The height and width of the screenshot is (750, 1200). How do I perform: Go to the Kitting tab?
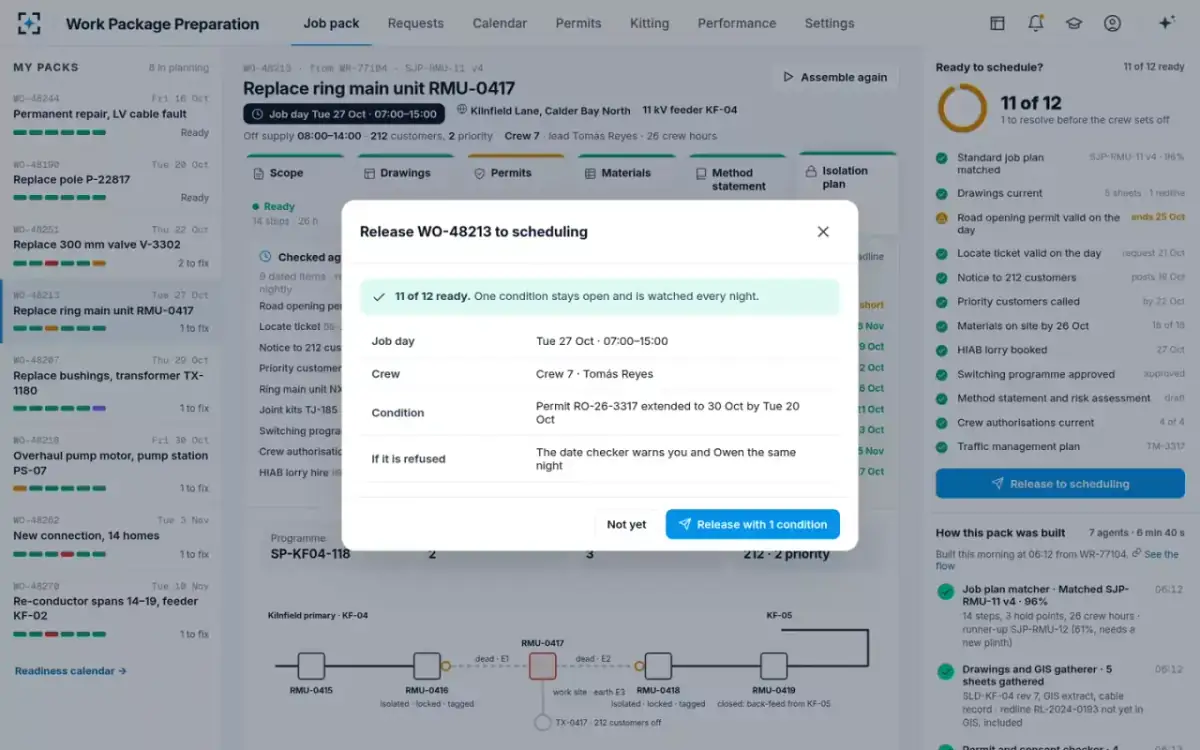[x=650, y=23]
